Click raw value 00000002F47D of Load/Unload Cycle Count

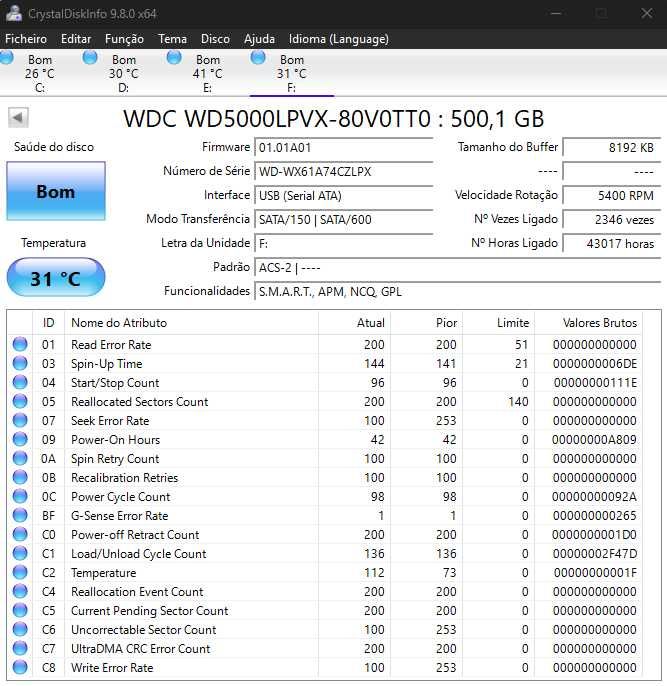(595, 554)
